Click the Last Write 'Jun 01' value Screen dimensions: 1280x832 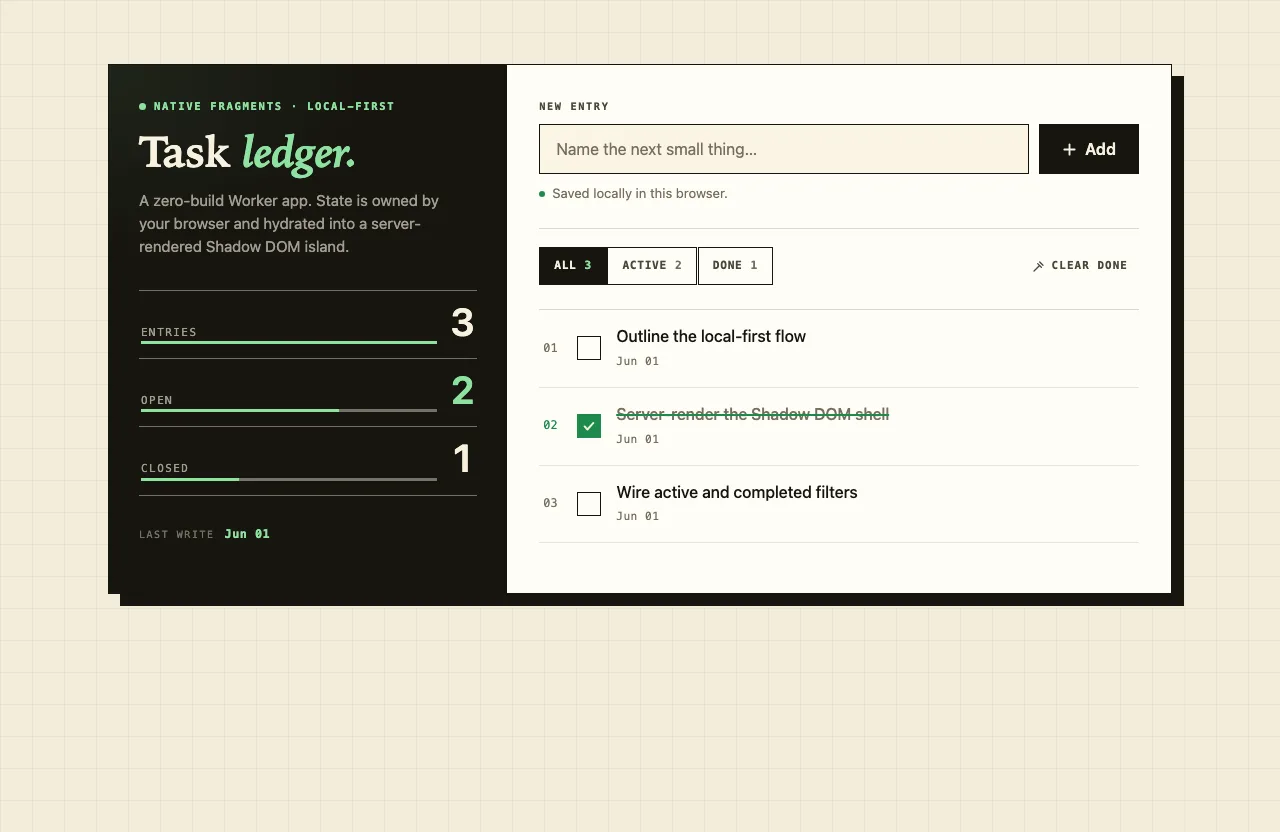pyautogui.click(x=247, y=534)
